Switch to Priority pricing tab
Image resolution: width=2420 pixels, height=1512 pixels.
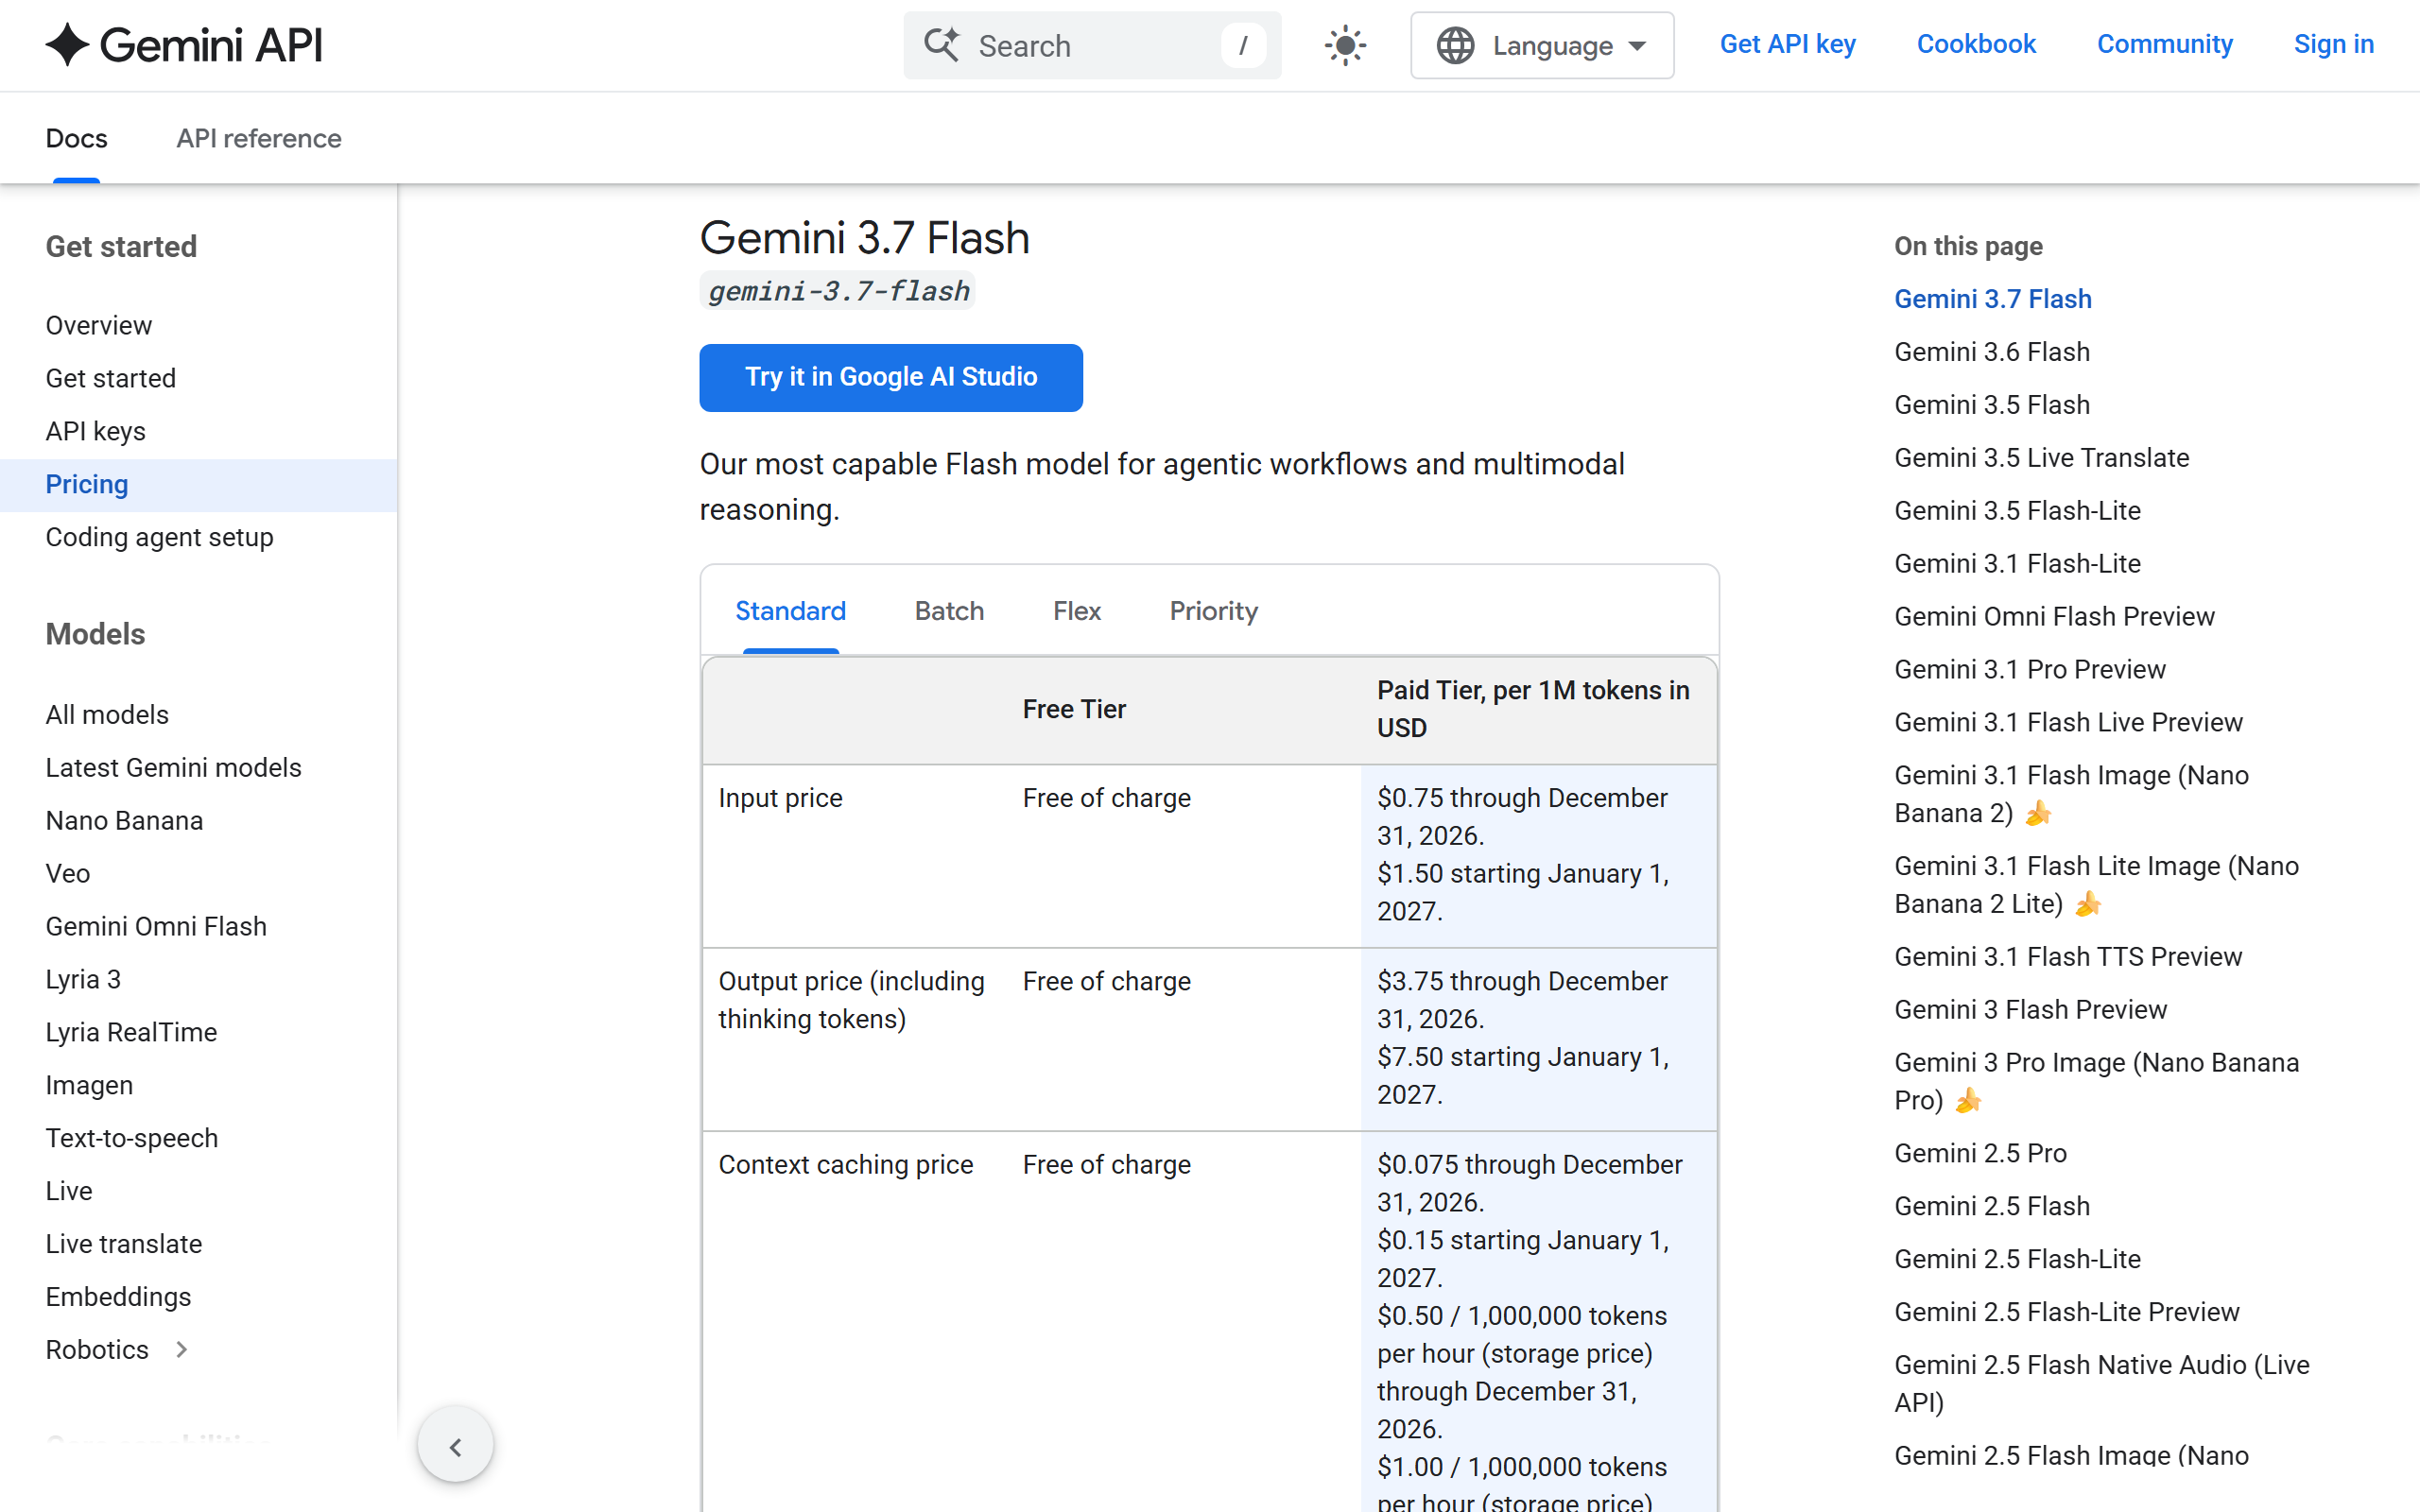pos(1213,611)
